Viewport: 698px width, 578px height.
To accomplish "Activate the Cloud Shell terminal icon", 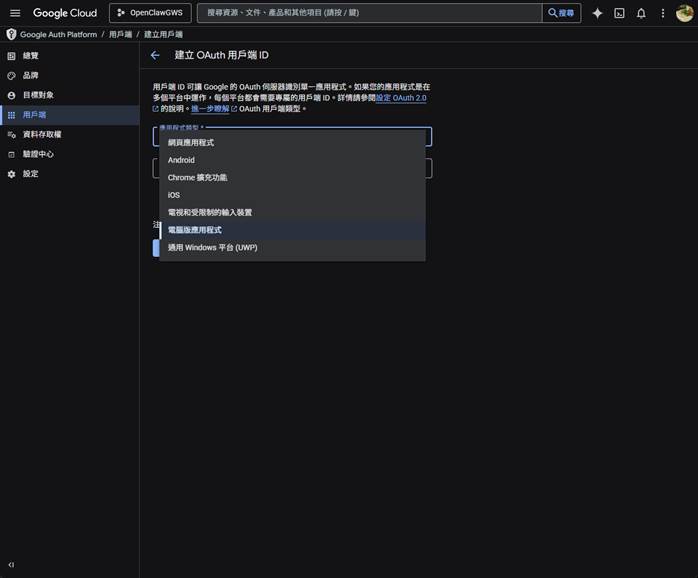I will pos(619,13).
